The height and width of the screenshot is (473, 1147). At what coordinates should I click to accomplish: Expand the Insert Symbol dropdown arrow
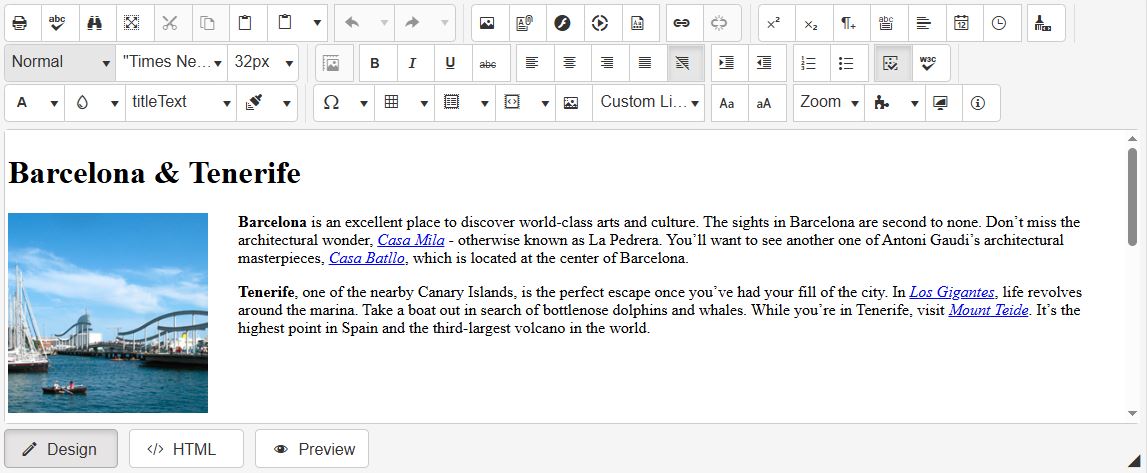pyautogui.click(x=364, y=103)
